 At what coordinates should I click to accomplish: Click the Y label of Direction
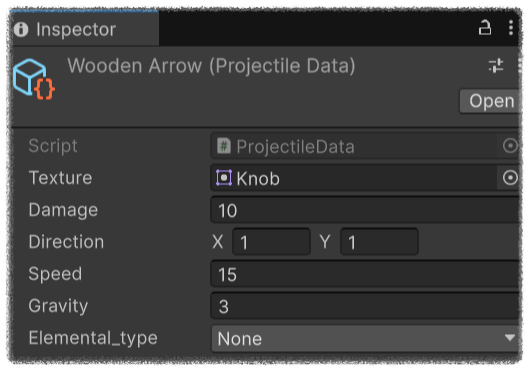325,242
